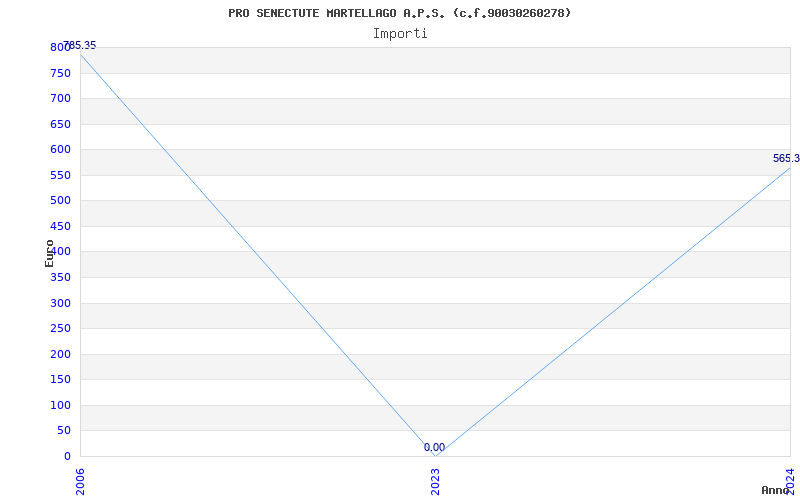Click the 785.35 data label
The width and height of the screenshot is (800, 500).
coord(80,45)
